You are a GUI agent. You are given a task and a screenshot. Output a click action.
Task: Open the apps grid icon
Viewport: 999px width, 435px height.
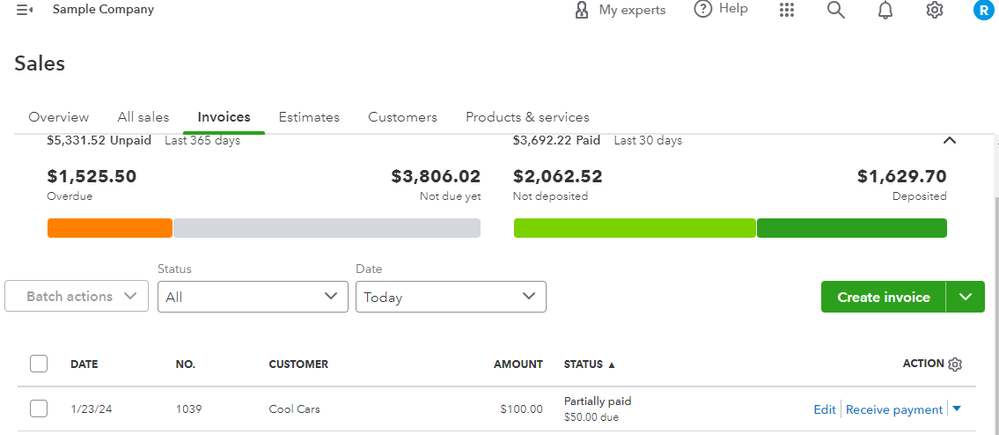coord(787,10)
